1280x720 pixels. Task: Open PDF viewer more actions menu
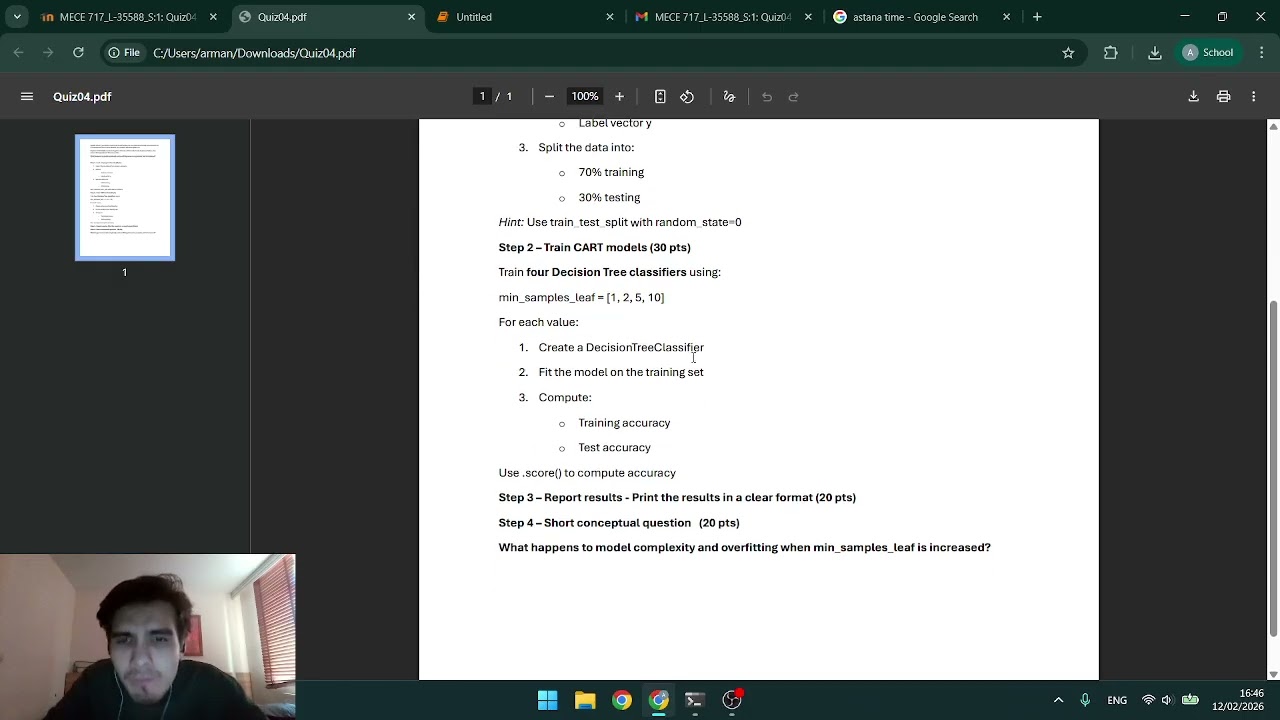click(x=1253, y=97)
